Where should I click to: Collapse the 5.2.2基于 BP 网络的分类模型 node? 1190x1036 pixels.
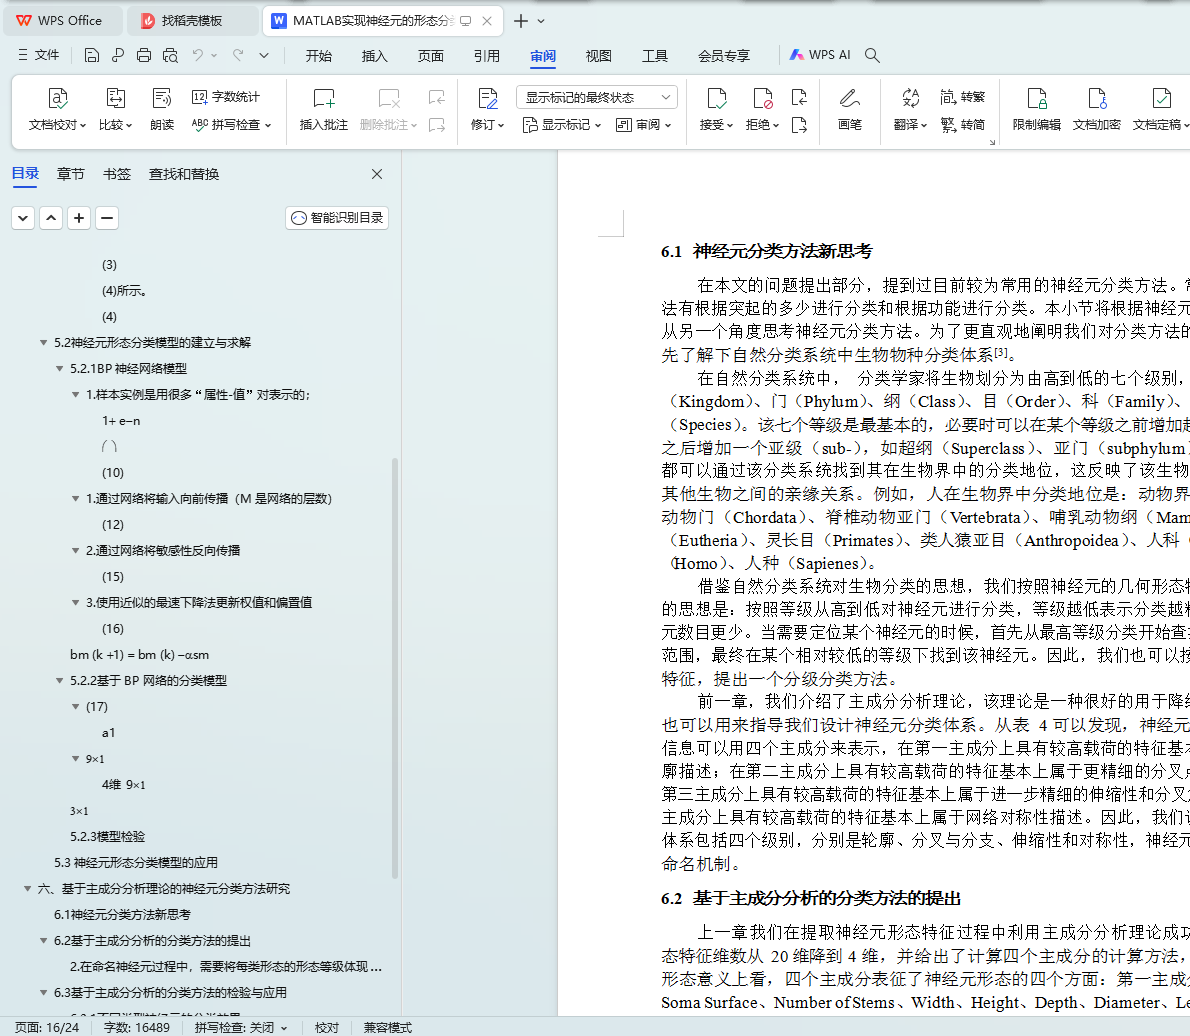(x=60, y=681)
